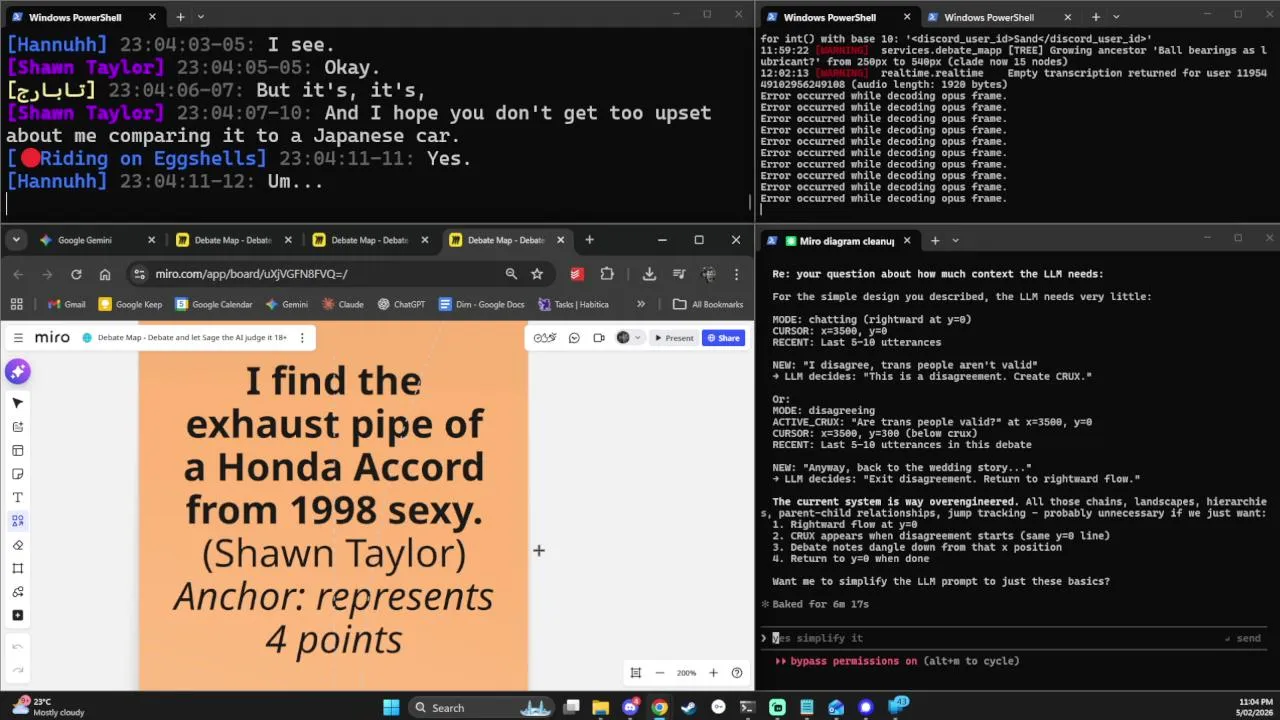The image size is (1280, 720).
Task: Select the Miro eraser tool
Action: (17, 545)
